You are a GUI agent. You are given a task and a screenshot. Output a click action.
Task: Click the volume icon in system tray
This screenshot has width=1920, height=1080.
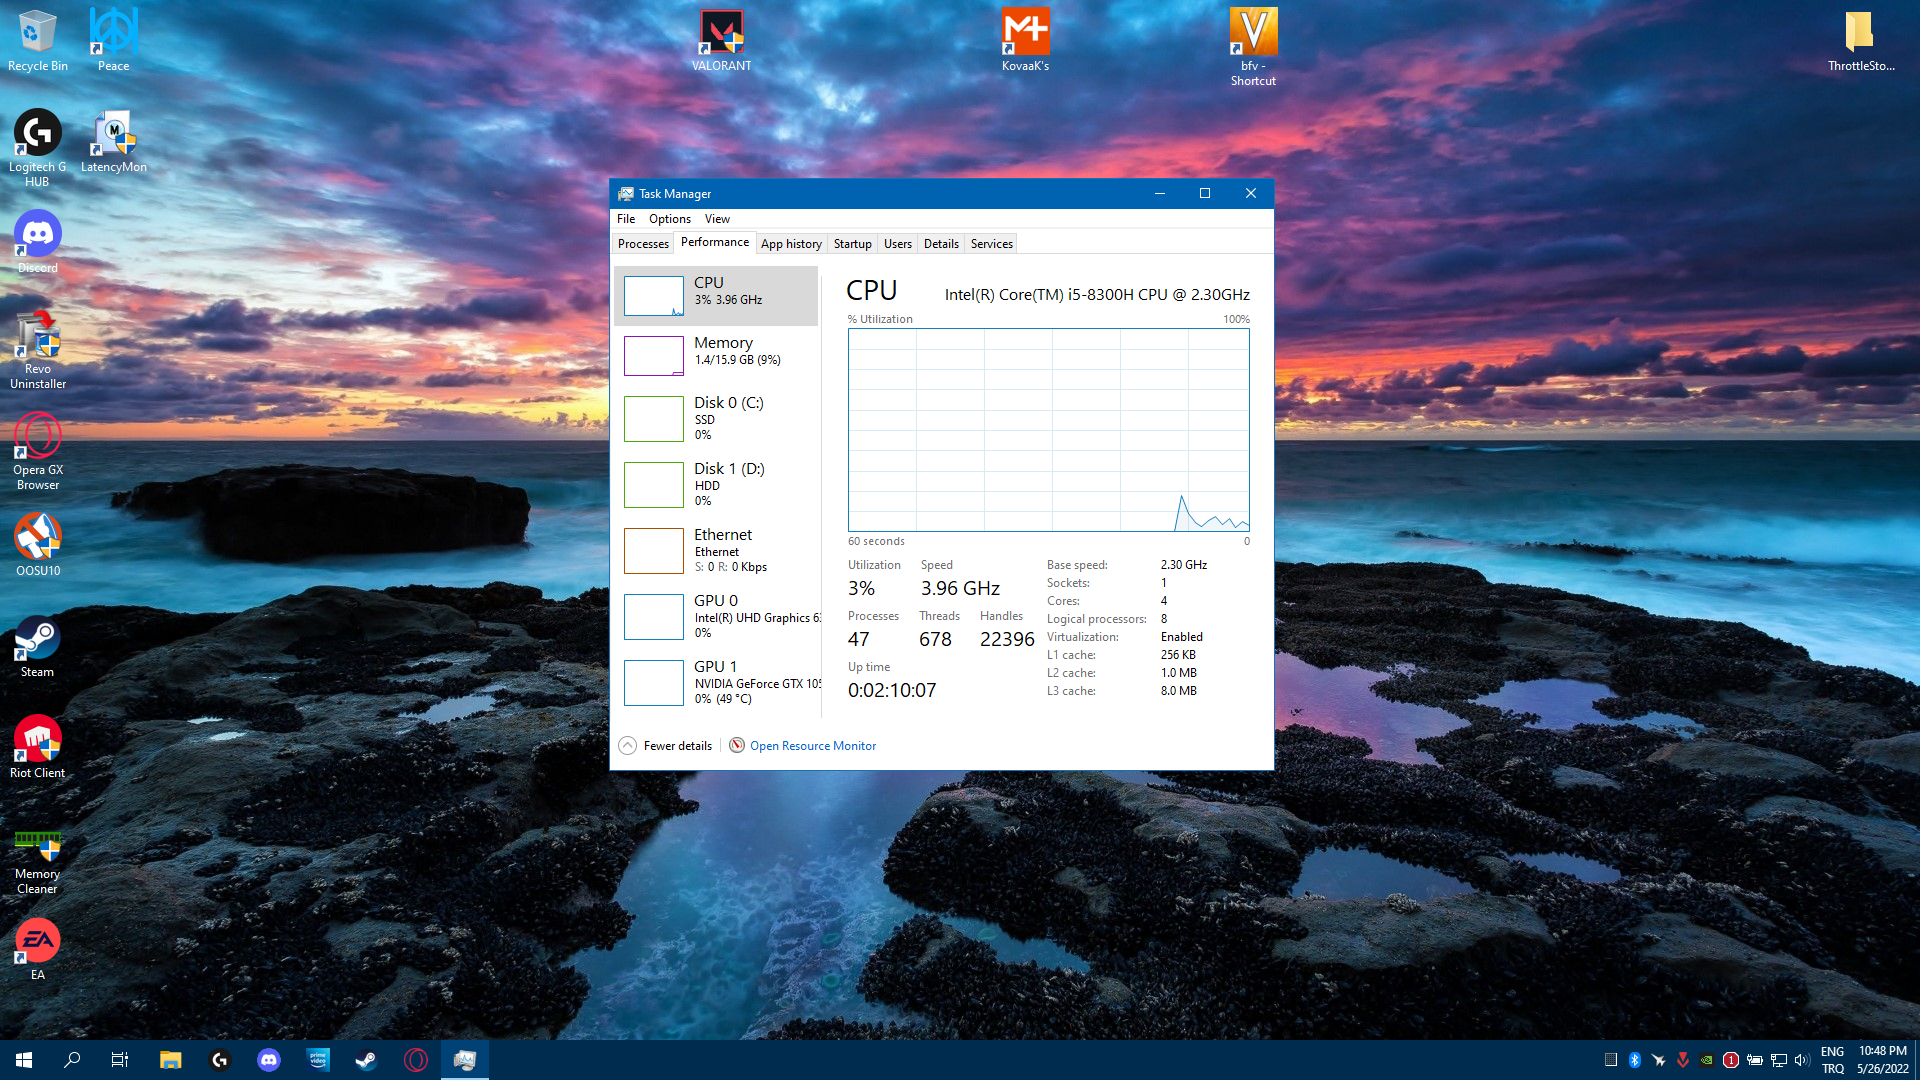(x=1801, y=1060)
